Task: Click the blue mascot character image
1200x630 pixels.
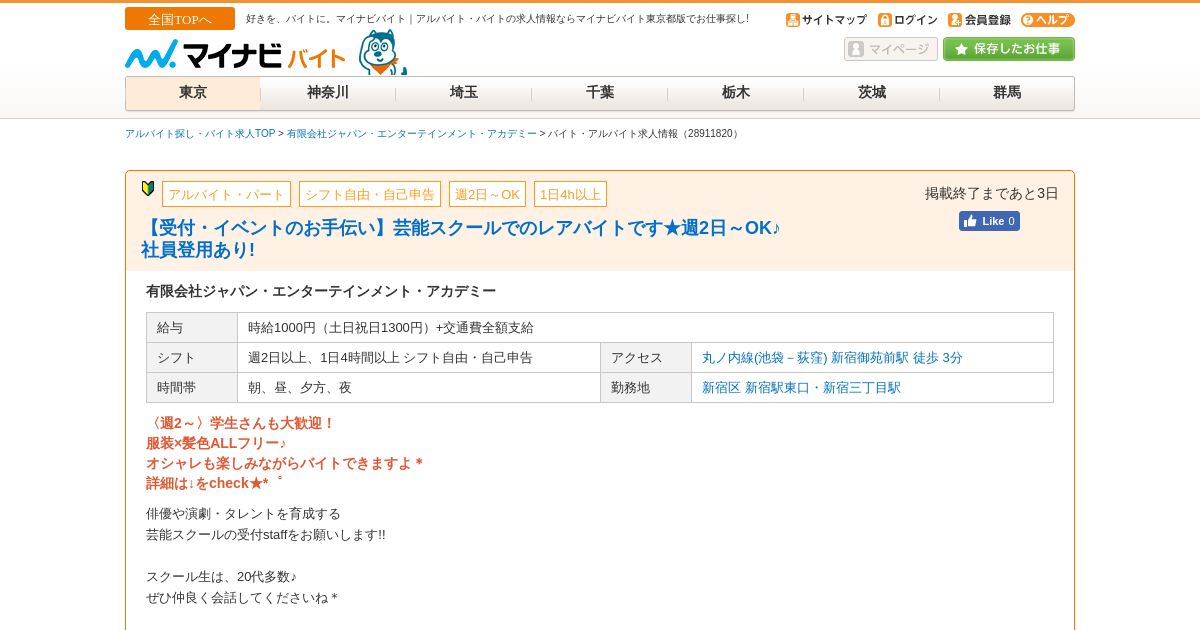Action: [x=382, y=52]
